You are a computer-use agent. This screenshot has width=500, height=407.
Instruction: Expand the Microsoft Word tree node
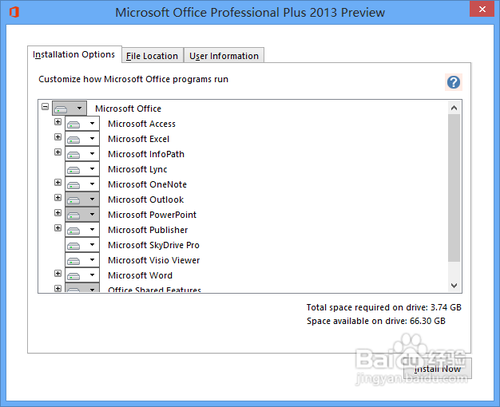pos(58,273)
